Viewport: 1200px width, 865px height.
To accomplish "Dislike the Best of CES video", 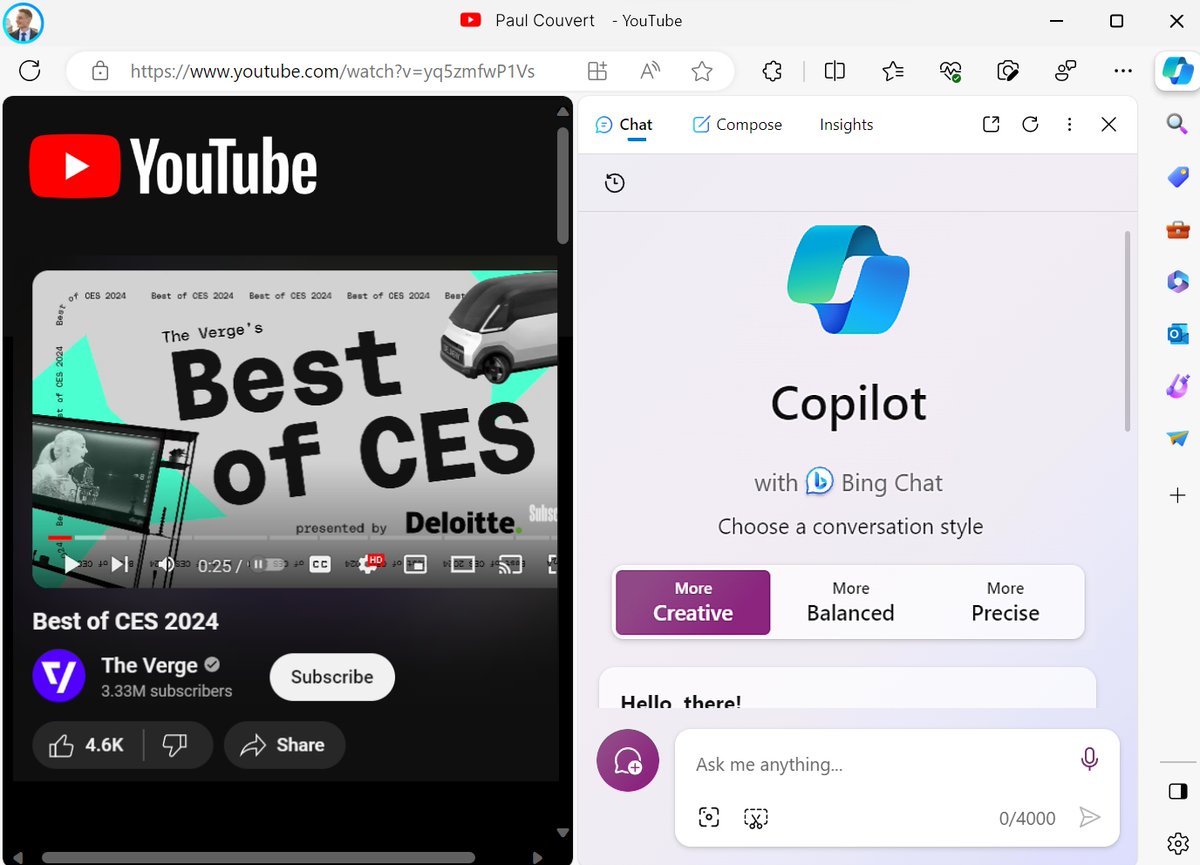I will pyautogui.click(x=176, y=745).
